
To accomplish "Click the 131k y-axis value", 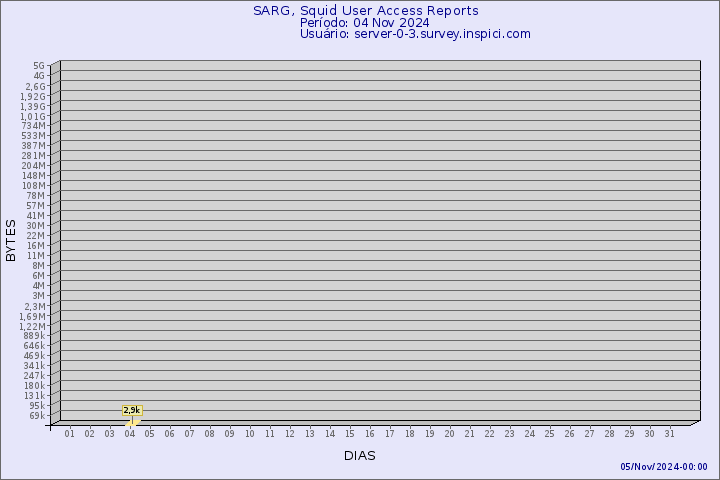I will coord(34,395).
